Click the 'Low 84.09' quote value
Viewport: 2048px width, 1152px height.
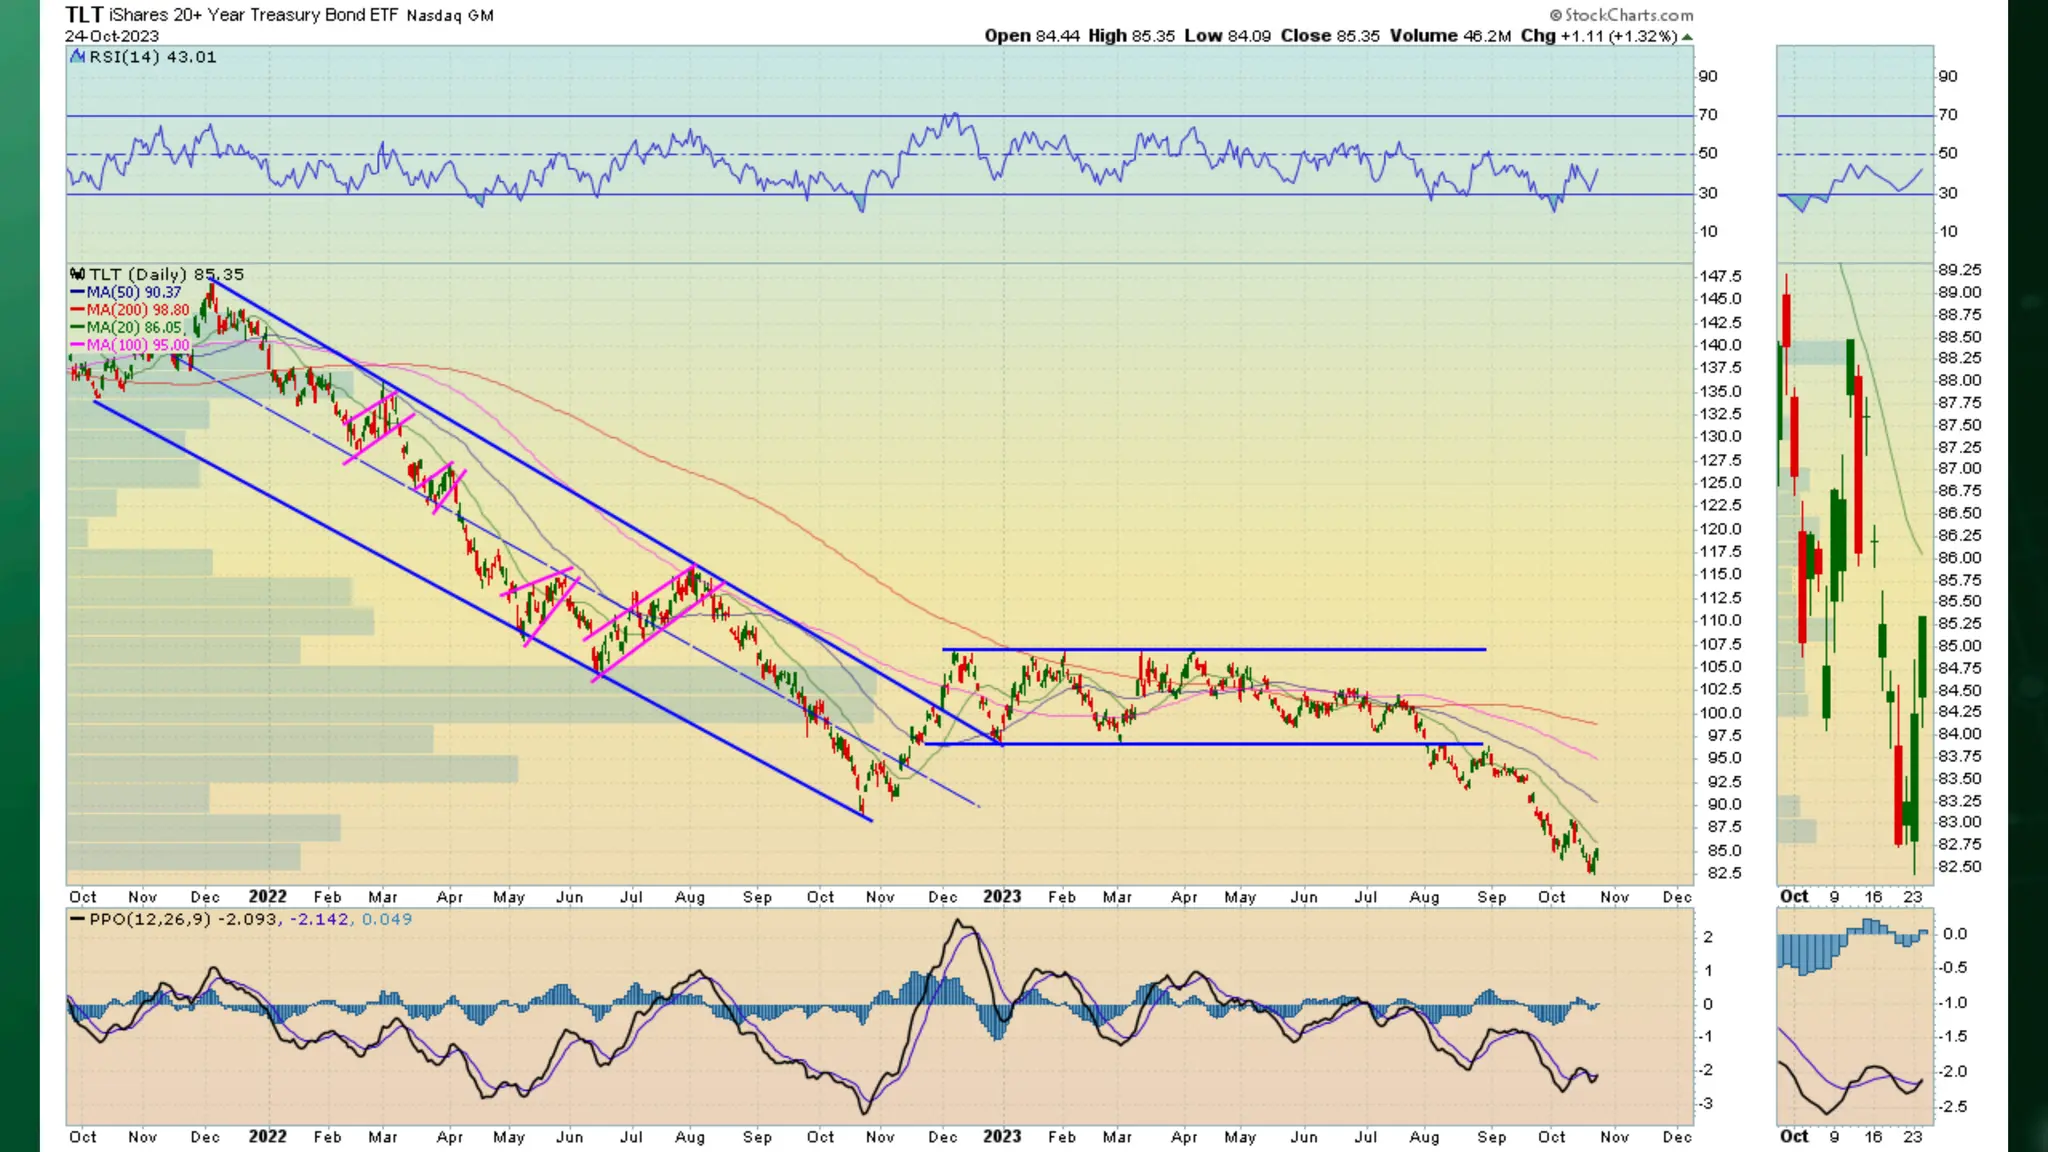1228,36
